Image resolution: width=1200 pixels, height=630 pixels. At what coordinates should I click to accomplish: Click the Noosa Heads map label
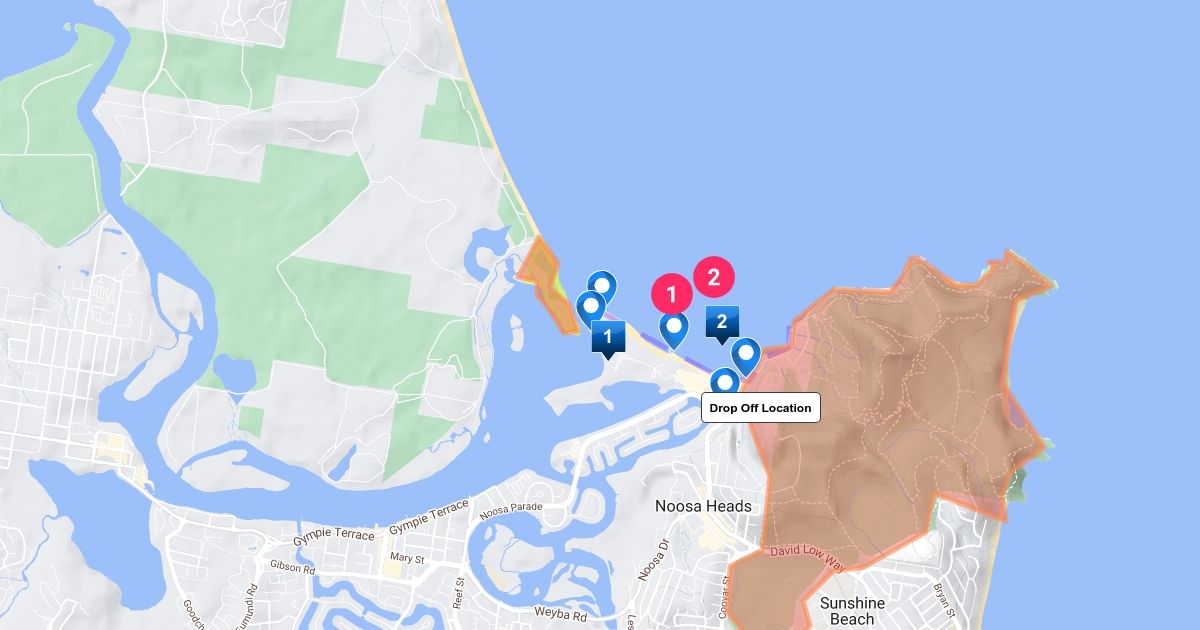pyautogui.click(x=703, y=506)
